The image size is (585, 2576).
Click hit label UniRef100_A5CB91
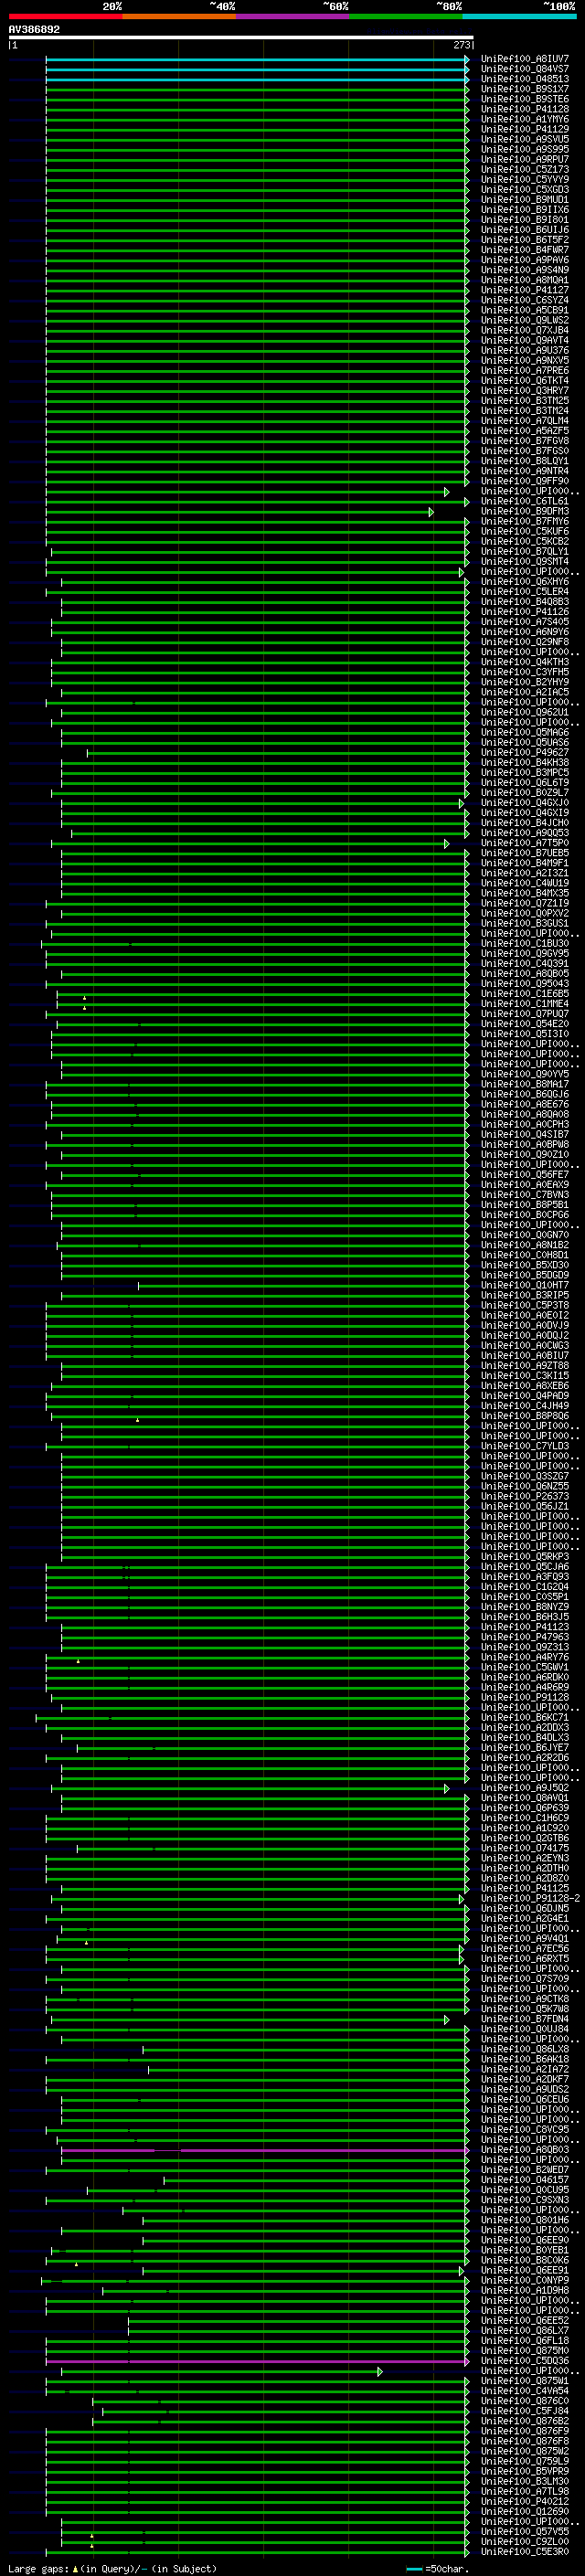(524, 310)
